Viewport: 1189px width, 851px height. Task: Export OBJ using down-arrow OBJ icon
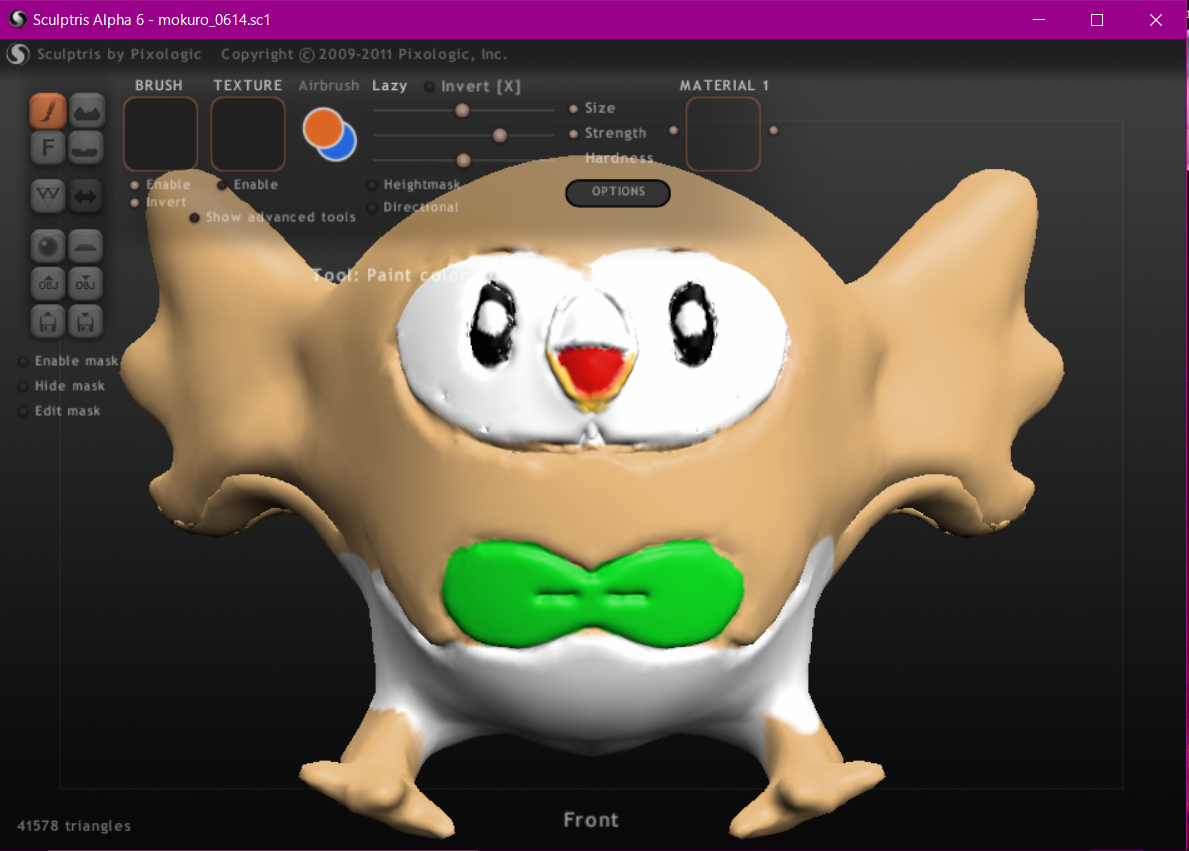(86, 284)
